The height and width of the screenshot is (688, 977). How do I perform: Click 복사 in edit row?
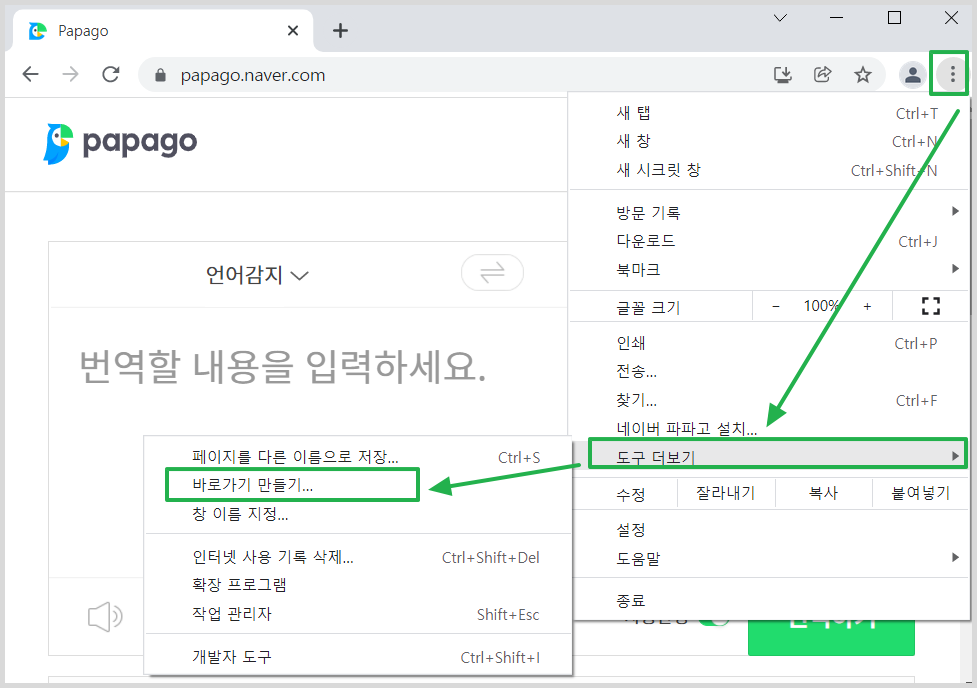pos(823,493)
